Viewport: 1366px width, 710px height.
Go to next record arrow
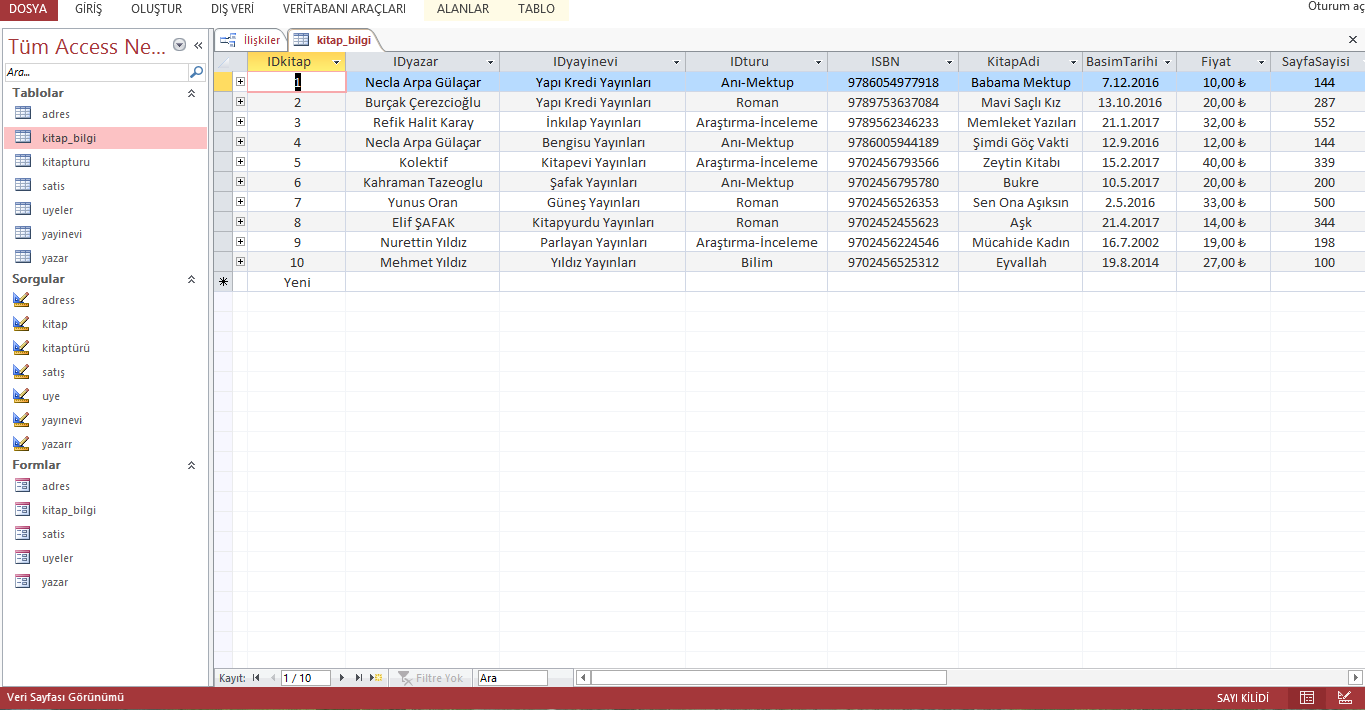point(342,678)
